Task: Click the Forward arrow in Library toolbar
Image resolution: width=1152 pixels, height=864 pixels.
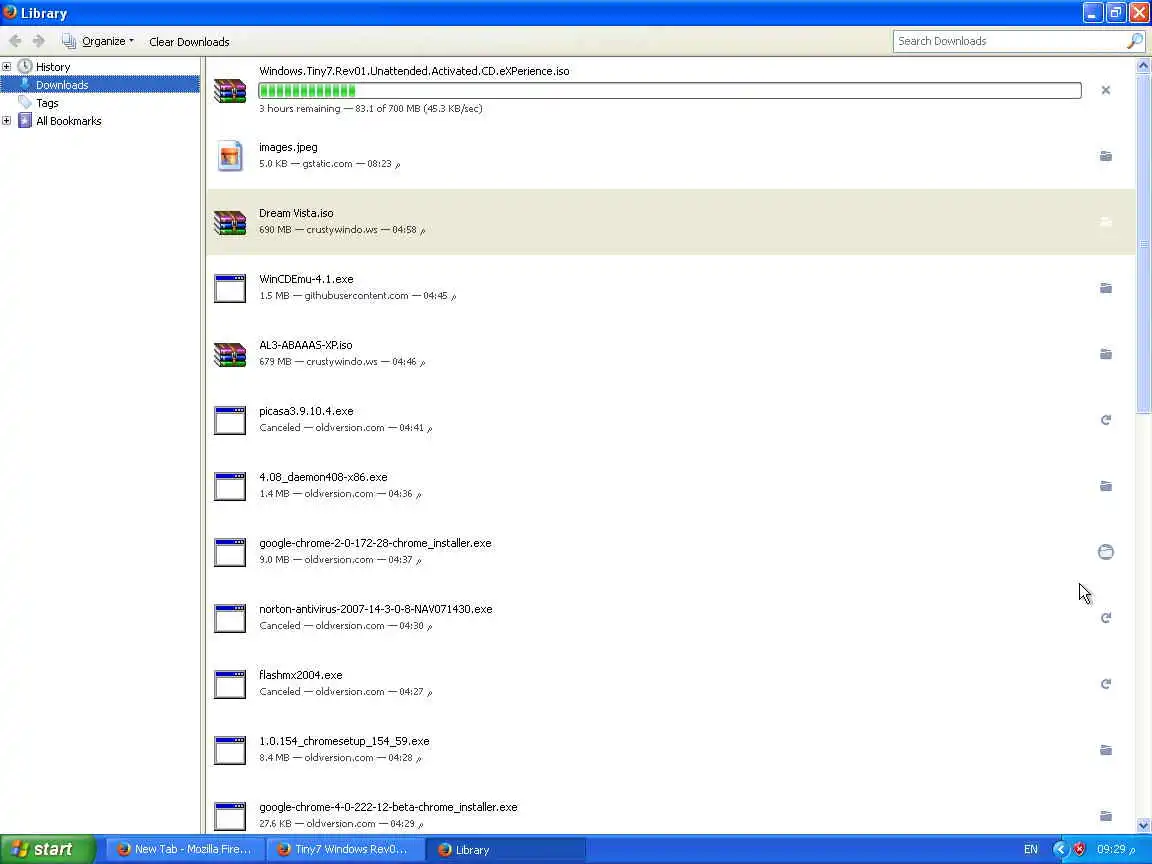Action: point(39,41)
